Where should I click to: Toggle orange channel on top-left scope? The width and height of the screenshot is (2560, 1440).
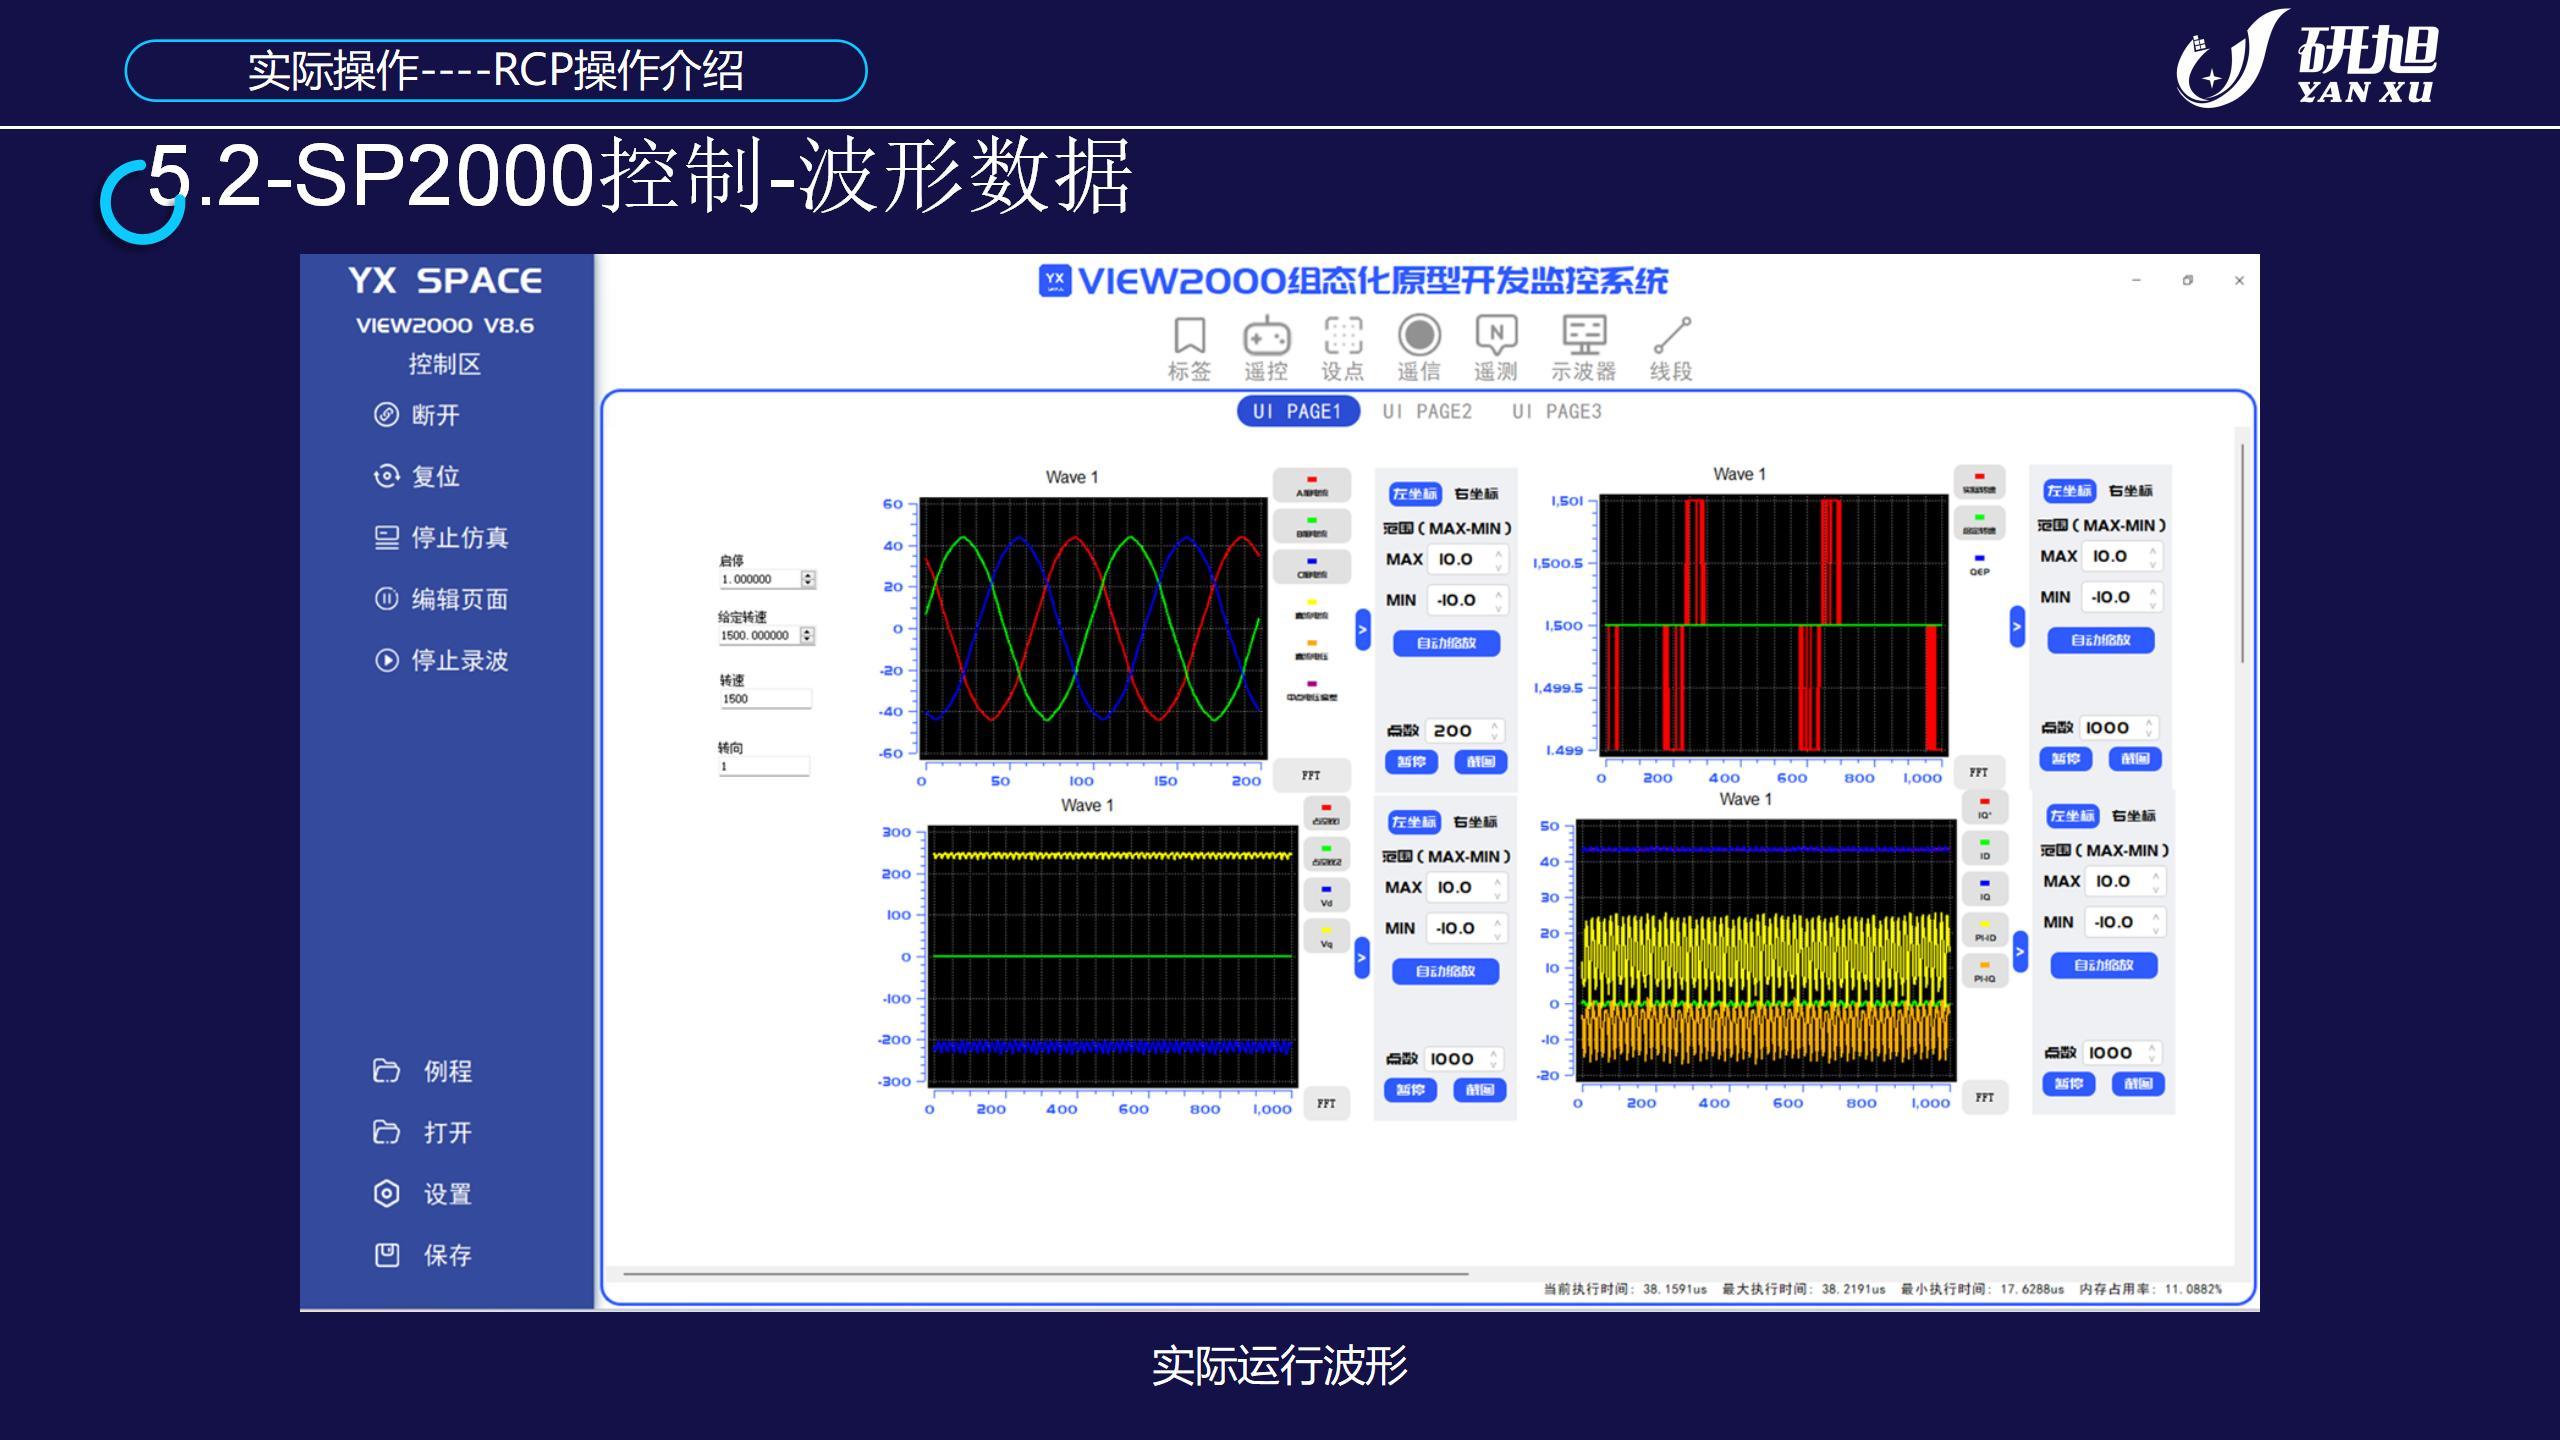point(1312,650)
